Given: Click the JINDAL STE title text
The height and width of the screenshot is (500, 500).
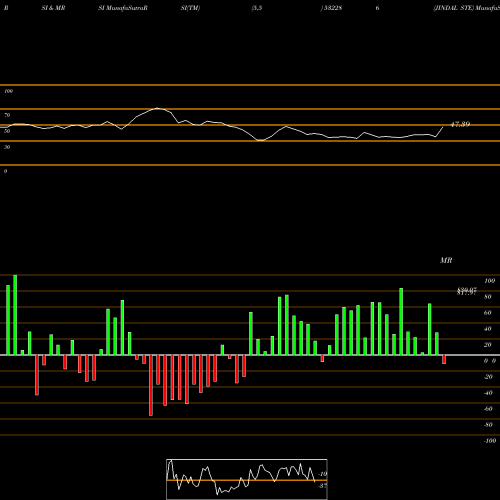Looking at the screenshot, I should [x=453, y=8].
